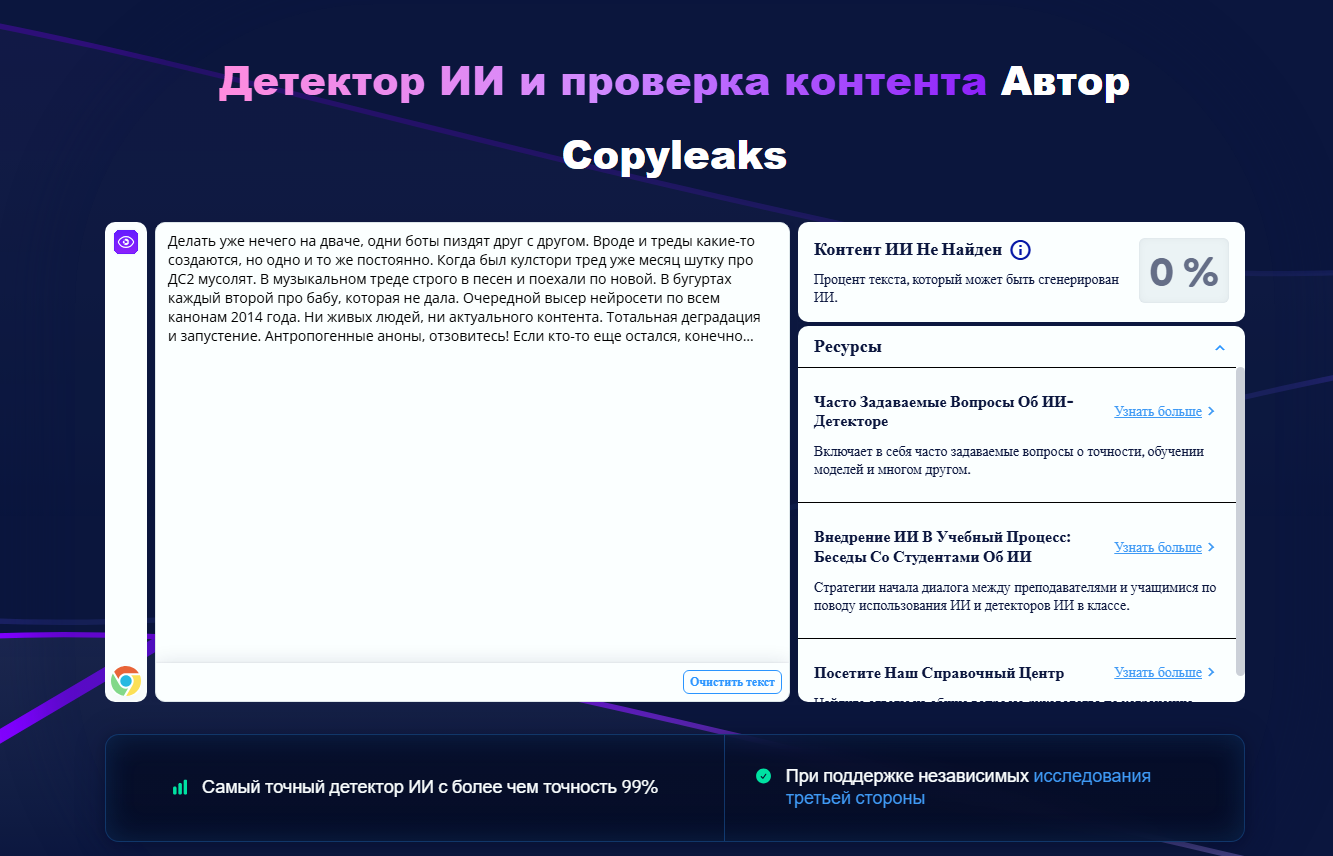Open the "исследования третьей стороны" link

[968, 787]
